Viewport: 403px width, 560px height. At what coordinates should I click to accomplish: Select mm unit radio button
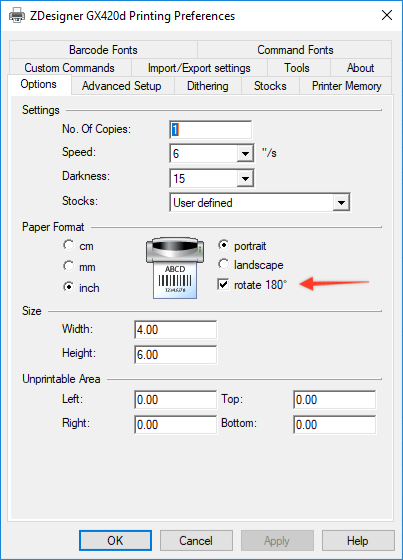(x=68, y=266)
